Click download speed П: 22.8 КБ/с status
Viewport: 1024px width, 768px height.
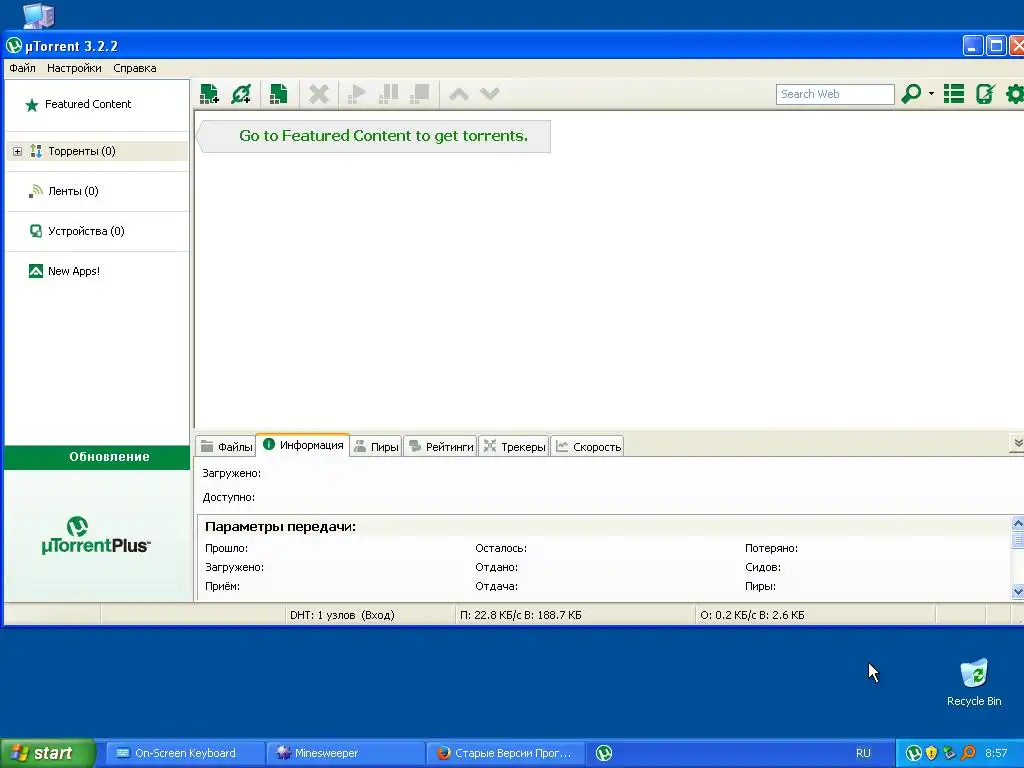click(x=520, y=615)
